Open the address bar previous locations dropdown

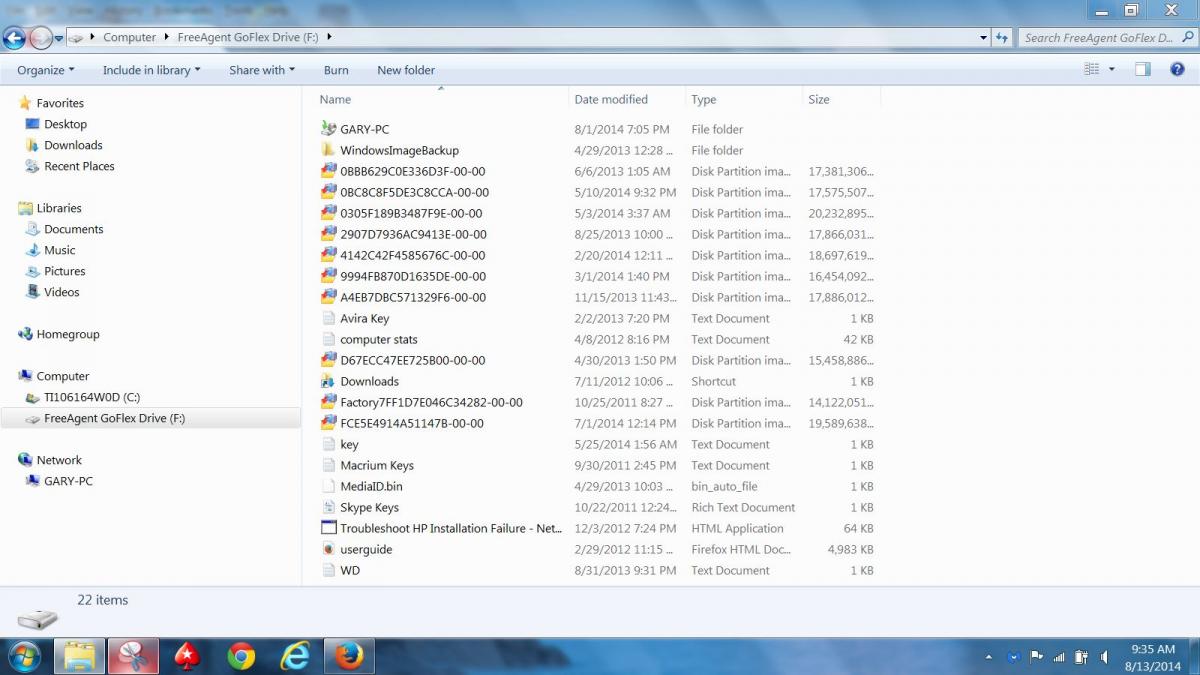click(x=983, y=38)
